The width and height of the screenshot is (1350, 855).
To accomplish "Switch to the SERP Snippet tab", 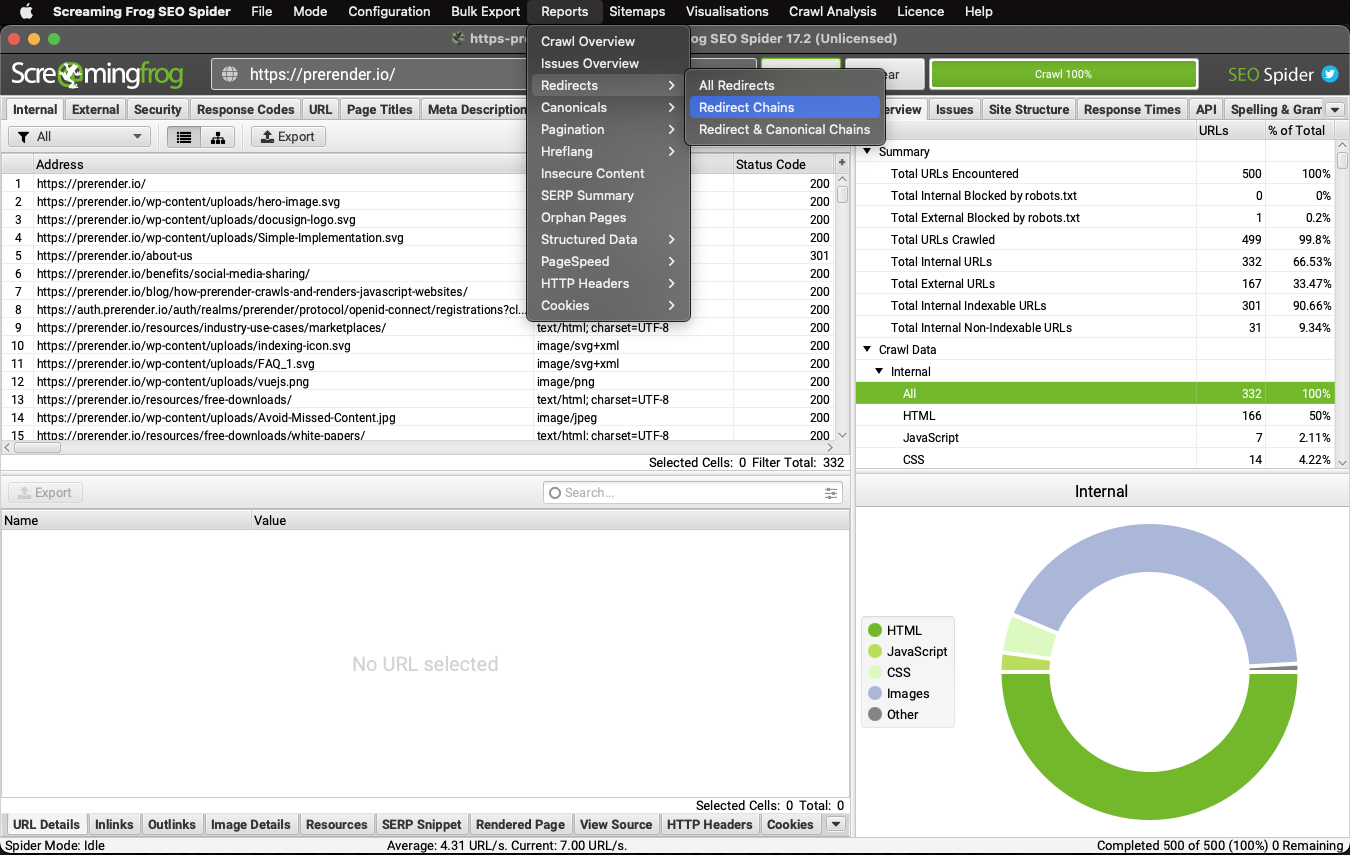I will tap(422, 825).
